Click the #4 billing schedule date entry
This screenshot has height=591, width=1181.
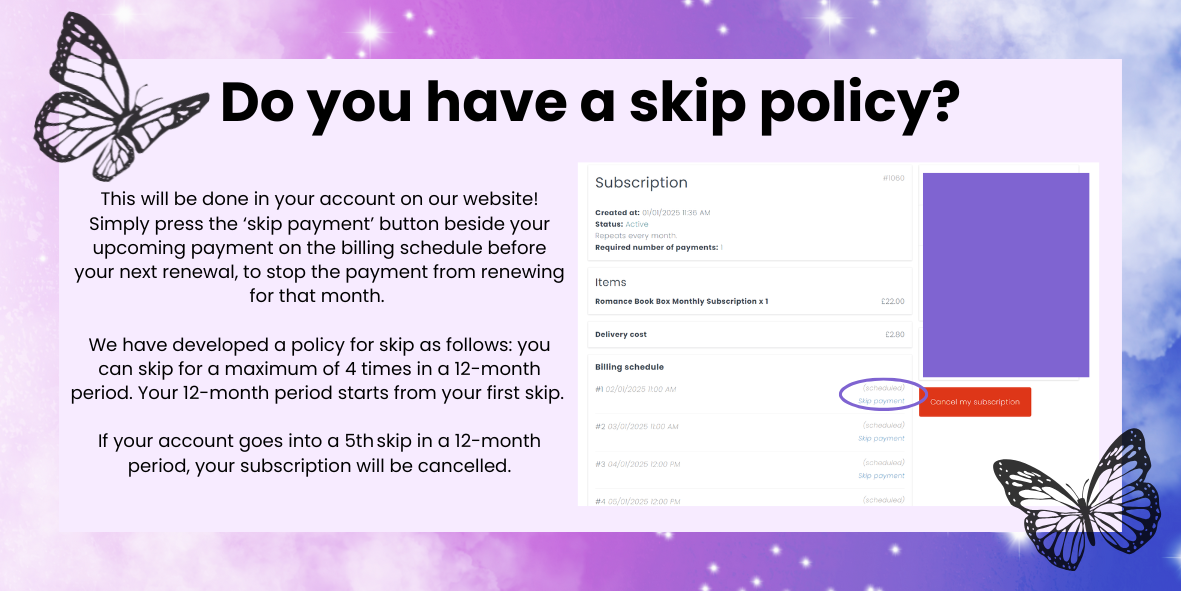(638, 501)
